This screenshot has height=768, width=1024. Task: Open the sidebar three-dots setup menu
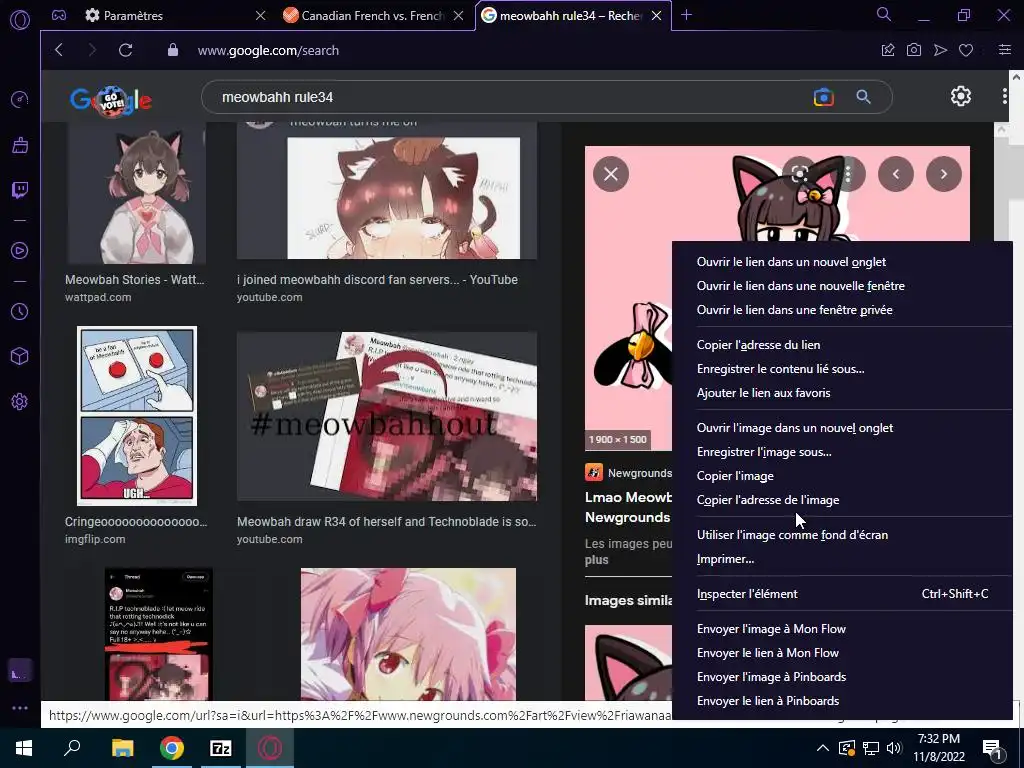click(x=20, y=708)
